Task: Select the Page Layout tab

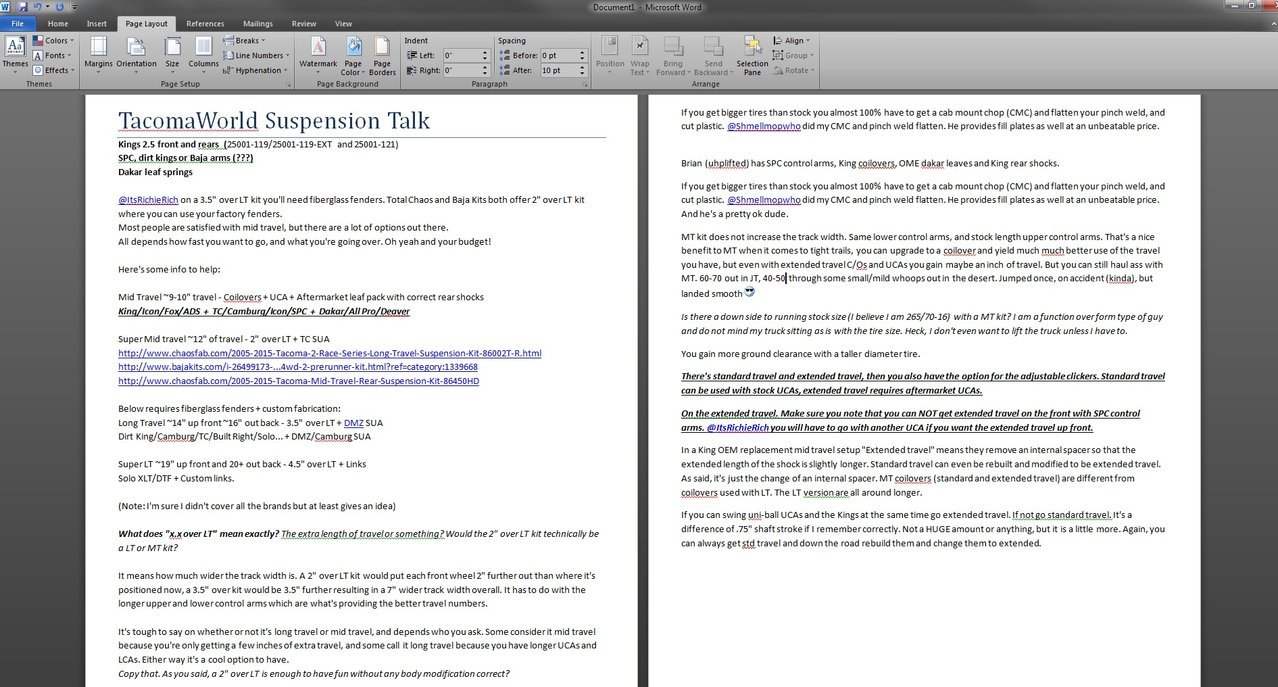Action: [147, 23]
